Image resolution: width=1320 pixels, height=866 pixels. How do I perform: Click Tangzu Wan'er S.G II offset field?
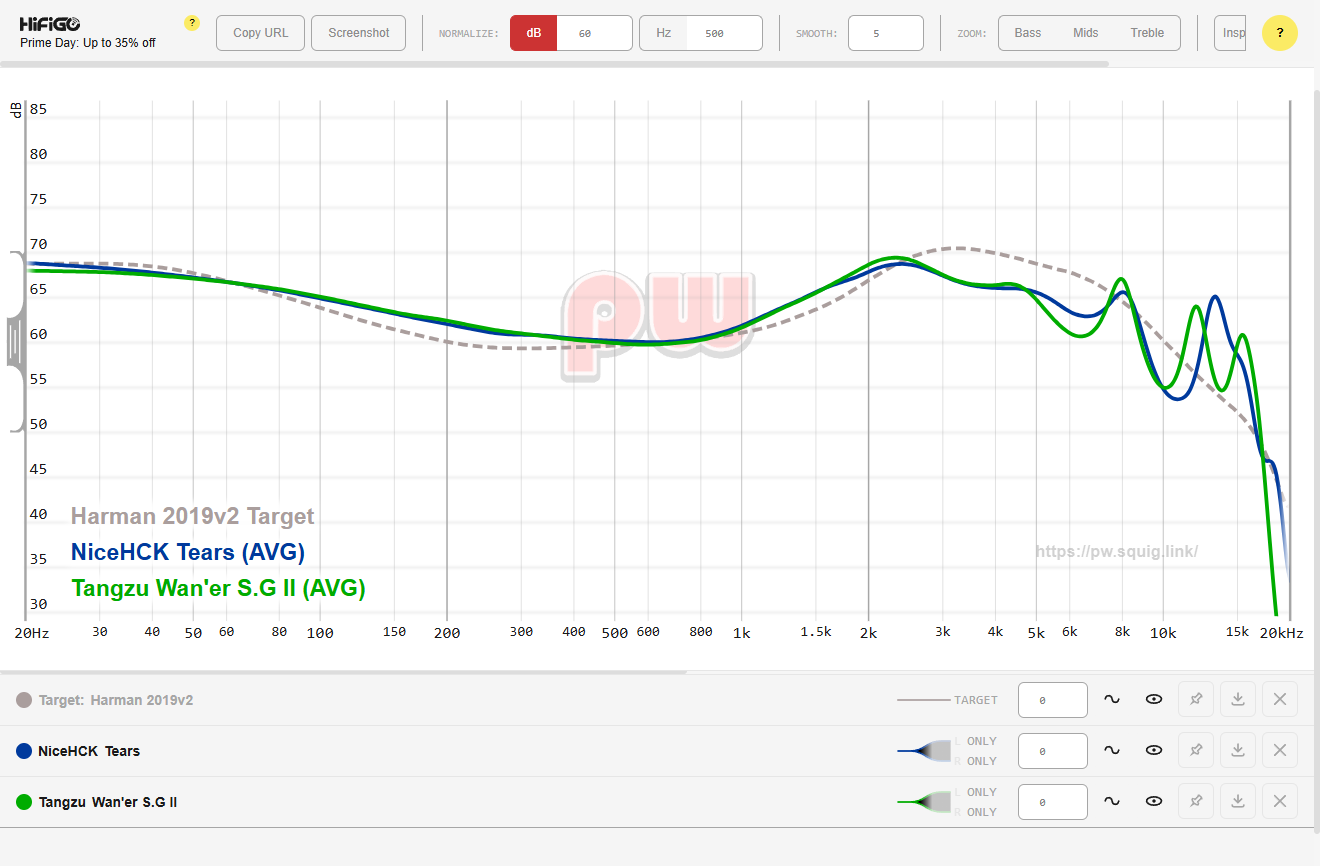point(1053,802)
